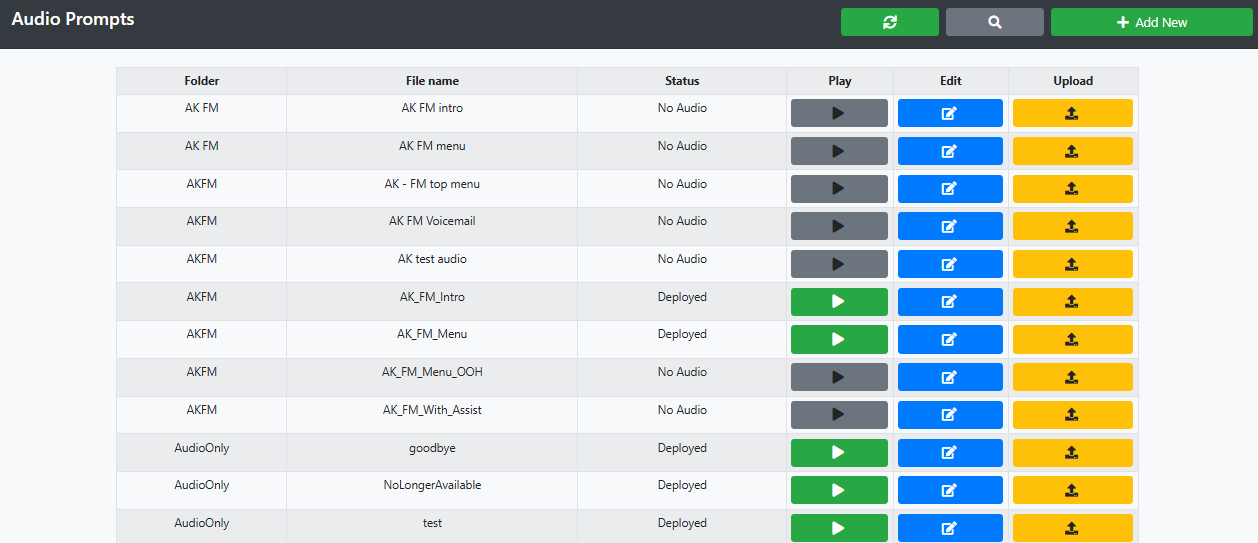Screen dimensions: 1258x543
Task: Play the AK FM Voicemail prompt
Action: pyautogui.click(x=839, y=226)
